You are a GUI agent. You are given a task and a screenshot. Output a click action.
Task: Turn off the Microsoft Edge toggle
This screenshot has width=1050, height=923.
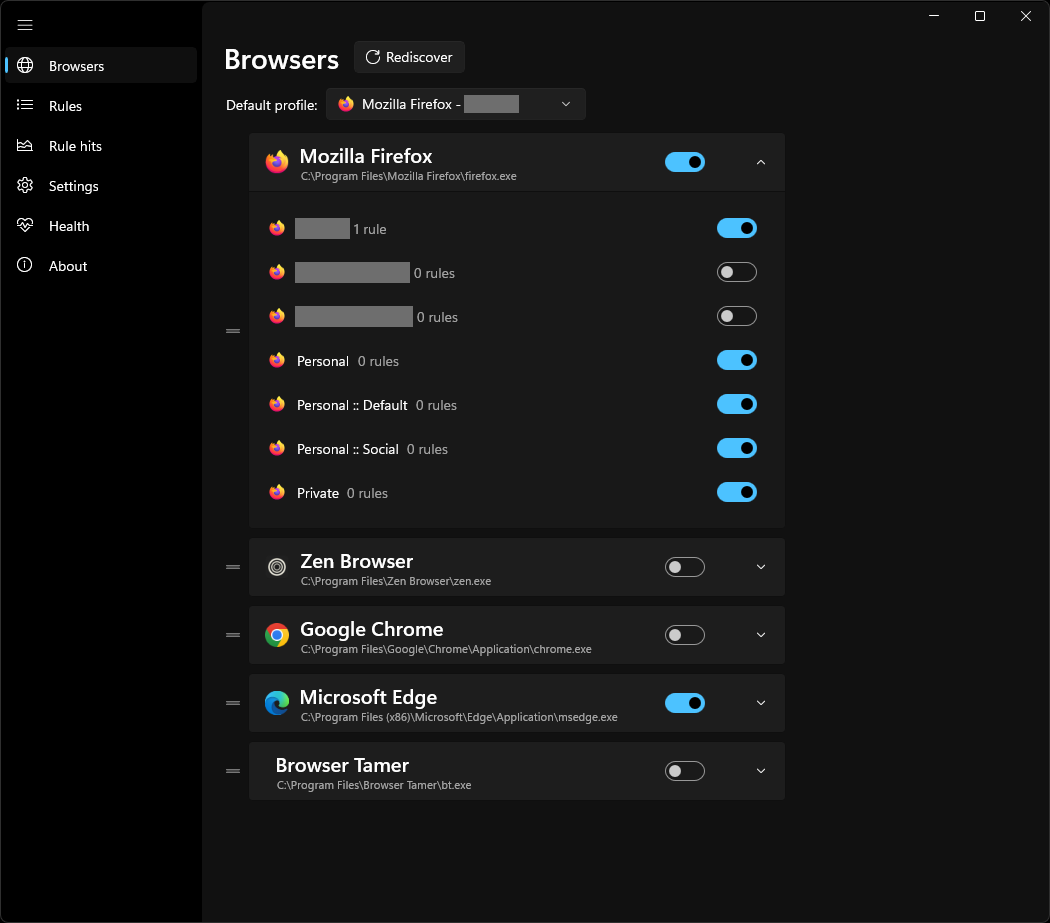pos(684,703)
